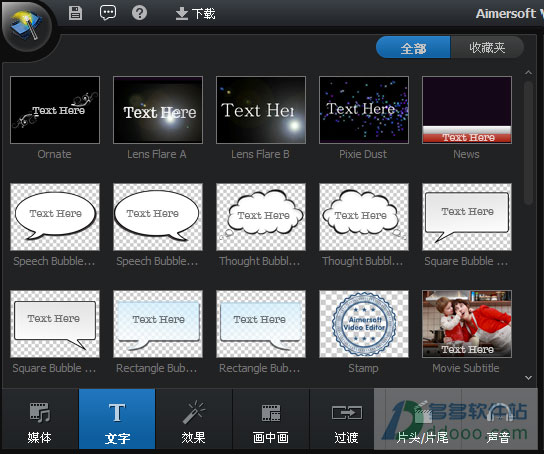Select the 文字 text tab

click(x=117, y=419)
